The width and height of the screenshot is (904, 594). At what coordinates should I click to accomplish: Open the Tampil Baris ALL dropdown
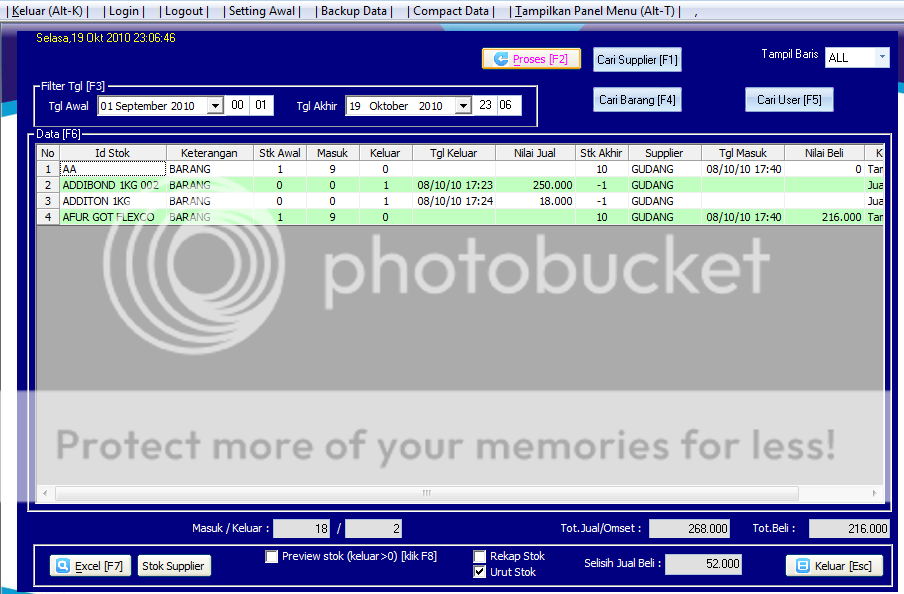[882, 57]
